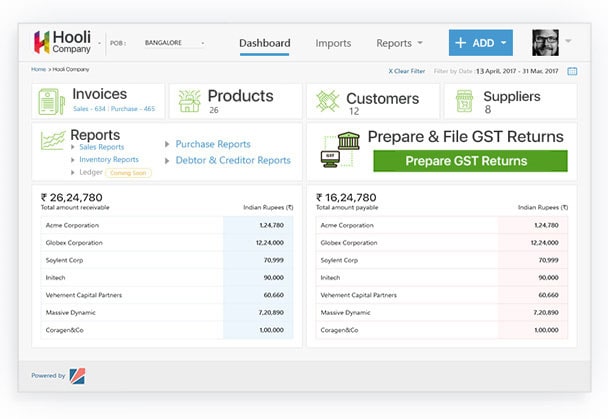Open the Home breadcrumb link
This screenshot has height=419, width=608.
[38, 69]
